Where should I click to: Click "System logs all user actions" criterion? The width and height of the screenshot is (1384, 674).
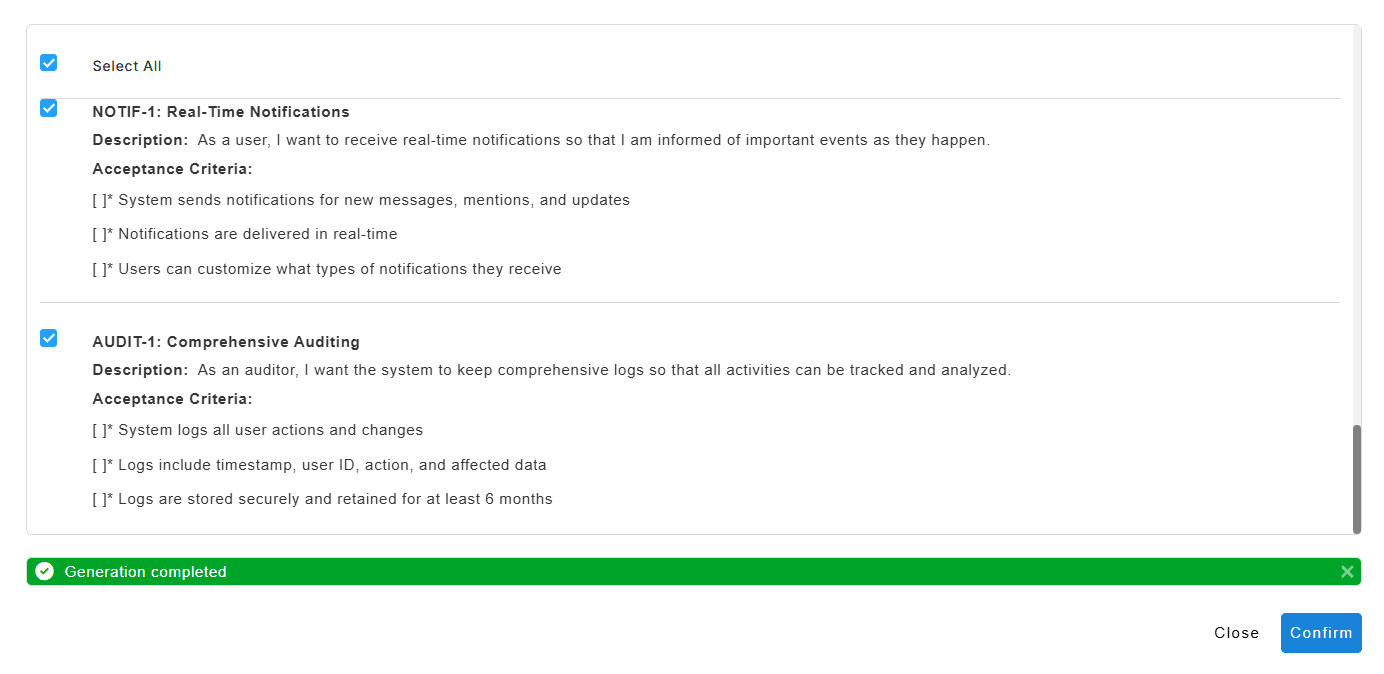pos(270,430)
